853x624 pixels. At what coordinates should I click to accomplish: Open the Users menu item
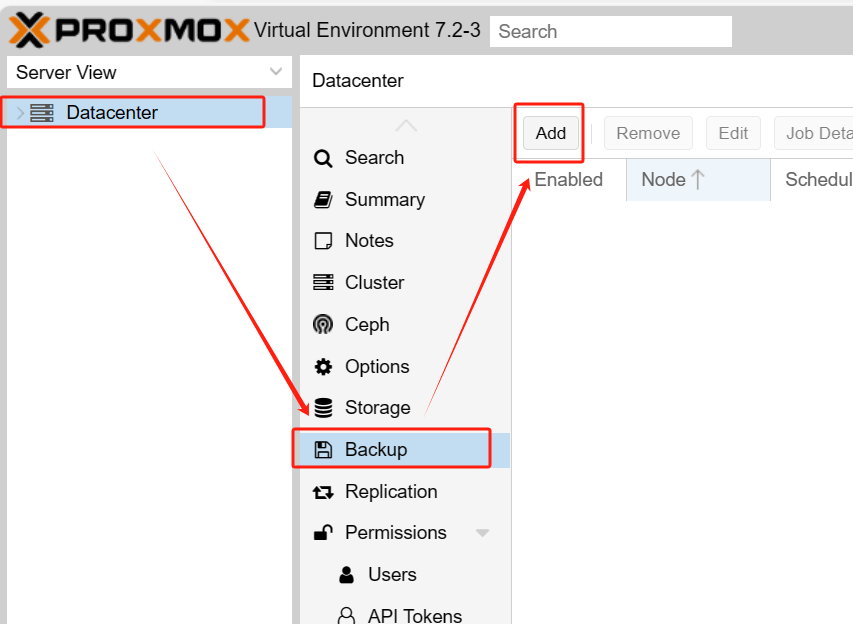pos(391,575)
